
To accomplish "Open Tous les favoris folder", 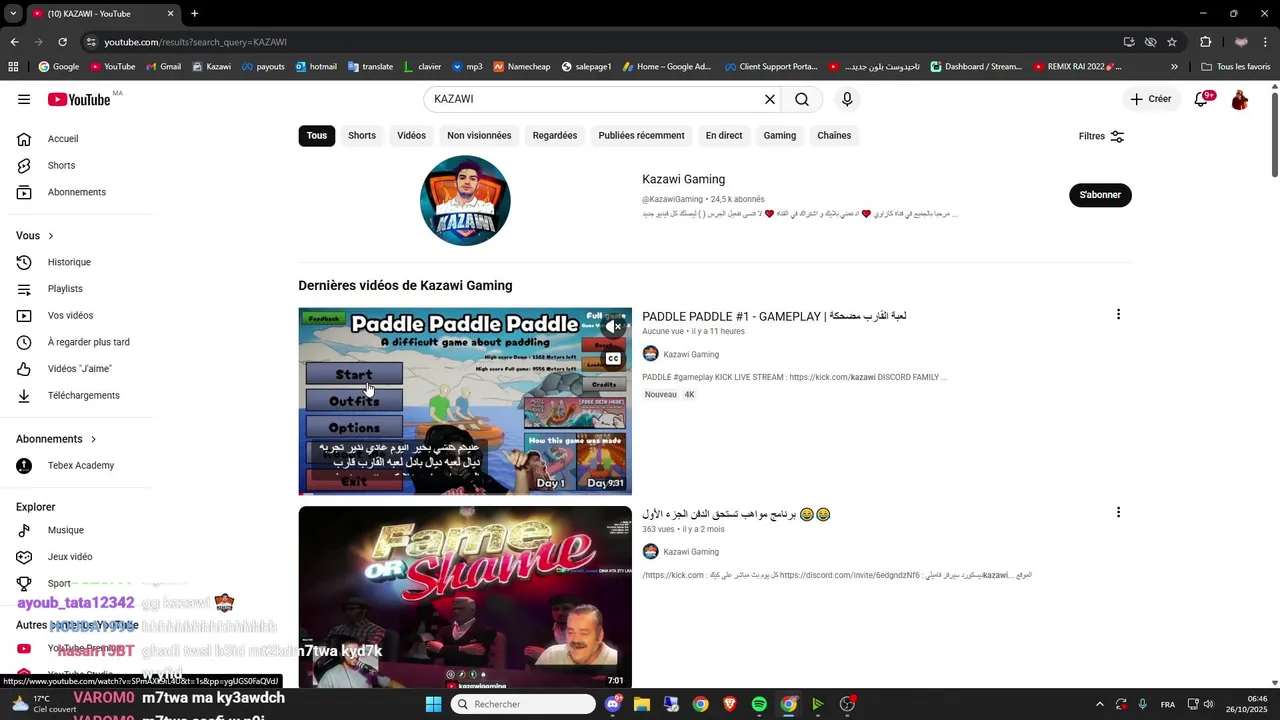I will (x=1235, y=67).
